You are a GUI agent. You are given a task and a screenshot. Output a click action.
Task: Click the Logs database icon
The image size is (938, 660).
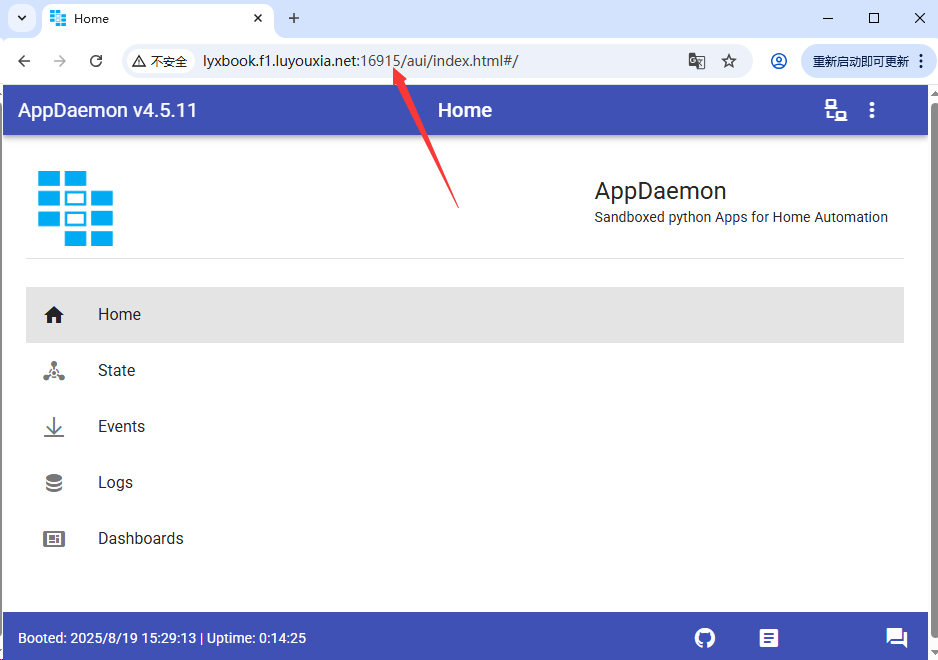[53, 482]
